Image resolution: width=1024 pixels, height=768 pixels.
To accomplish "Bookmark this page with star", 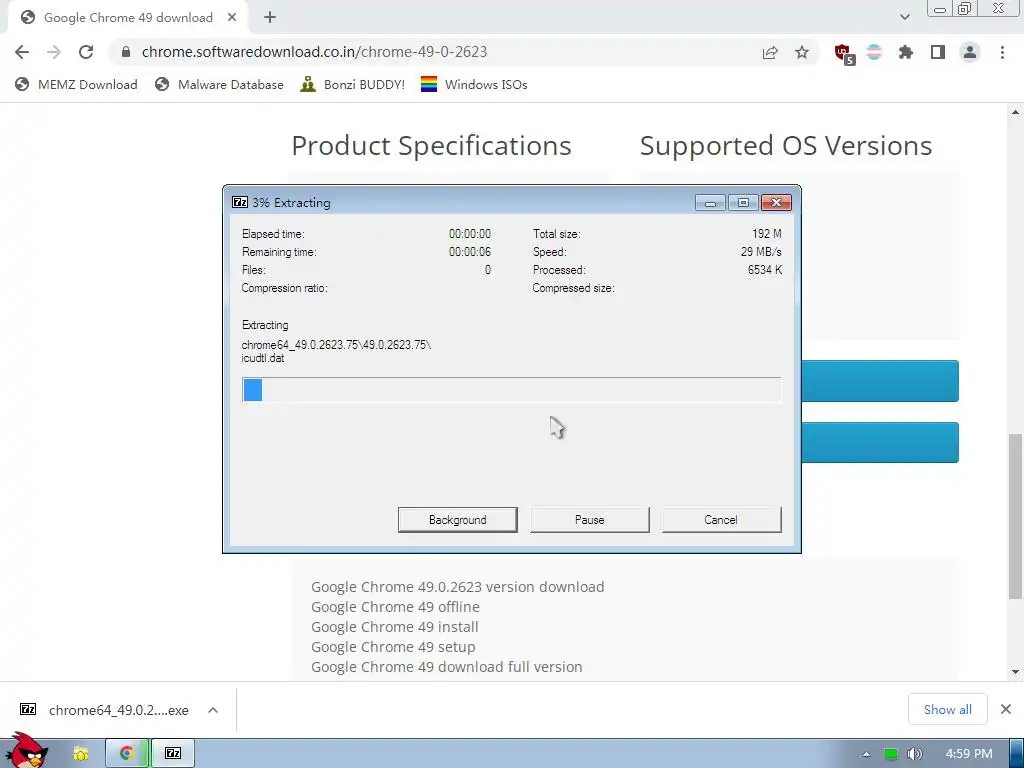I will [802, 52].
